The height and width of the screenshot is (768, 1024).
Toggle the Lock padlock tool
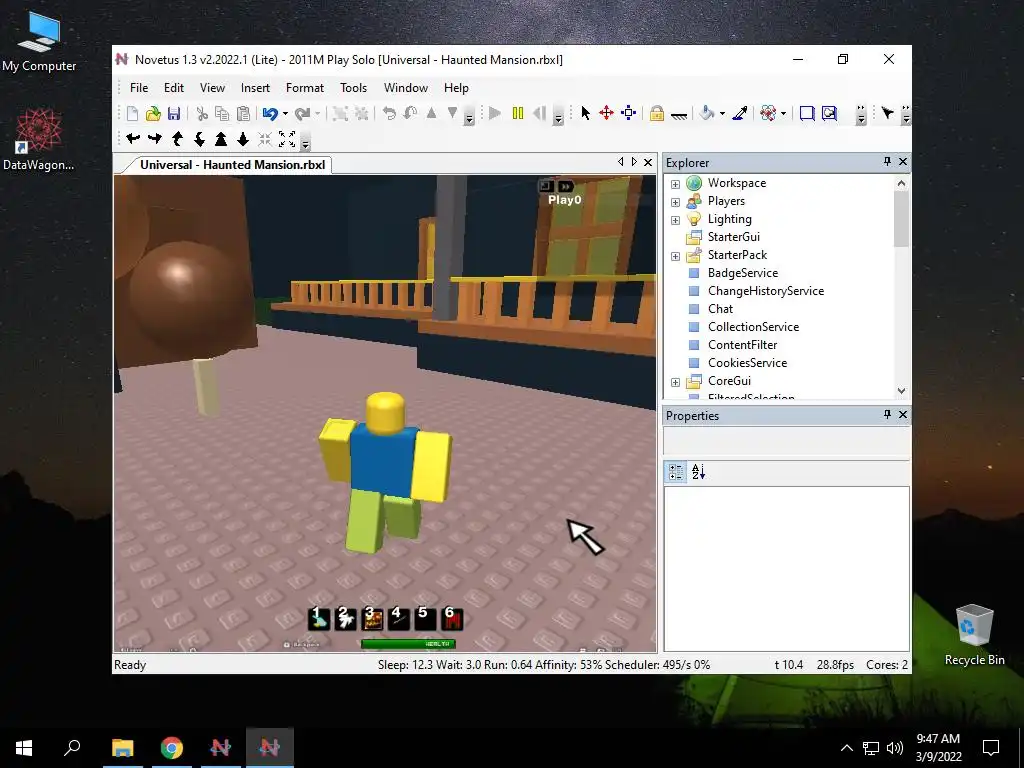(x=656, y=114)
